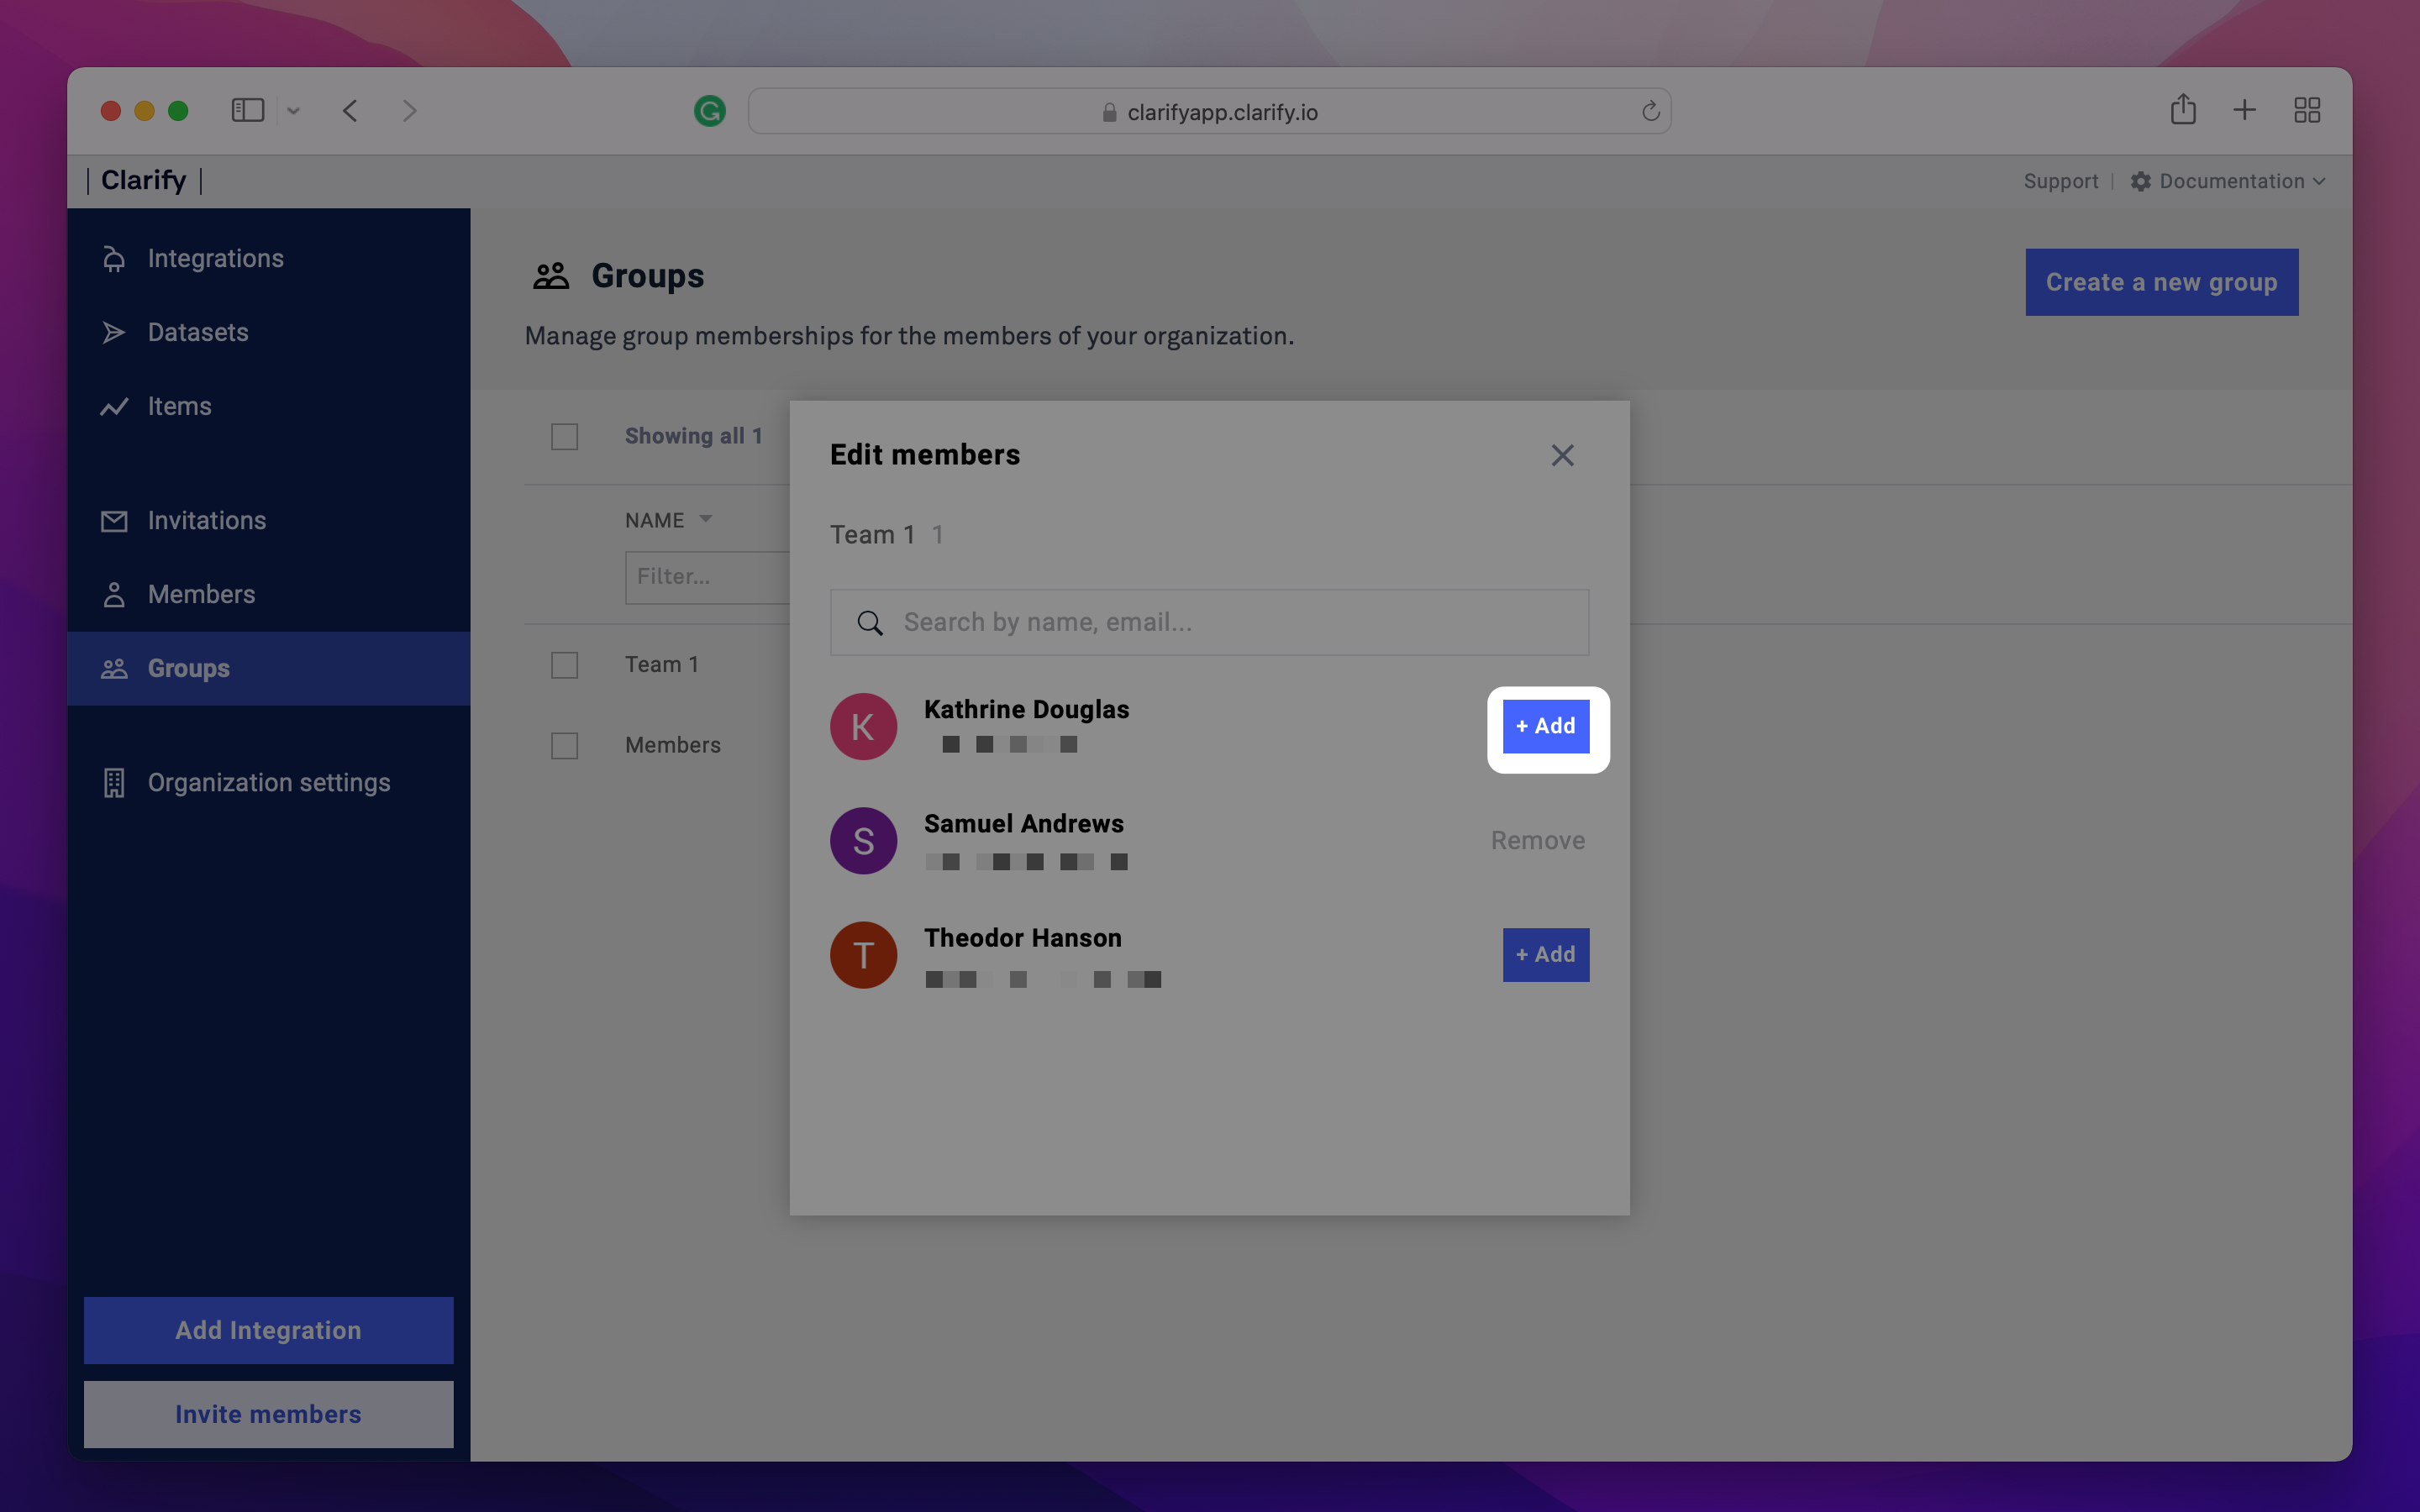Viewport: 2420px width, 1512px height.
Task: Go back with the left arrow
Action: tap(350, 110)
